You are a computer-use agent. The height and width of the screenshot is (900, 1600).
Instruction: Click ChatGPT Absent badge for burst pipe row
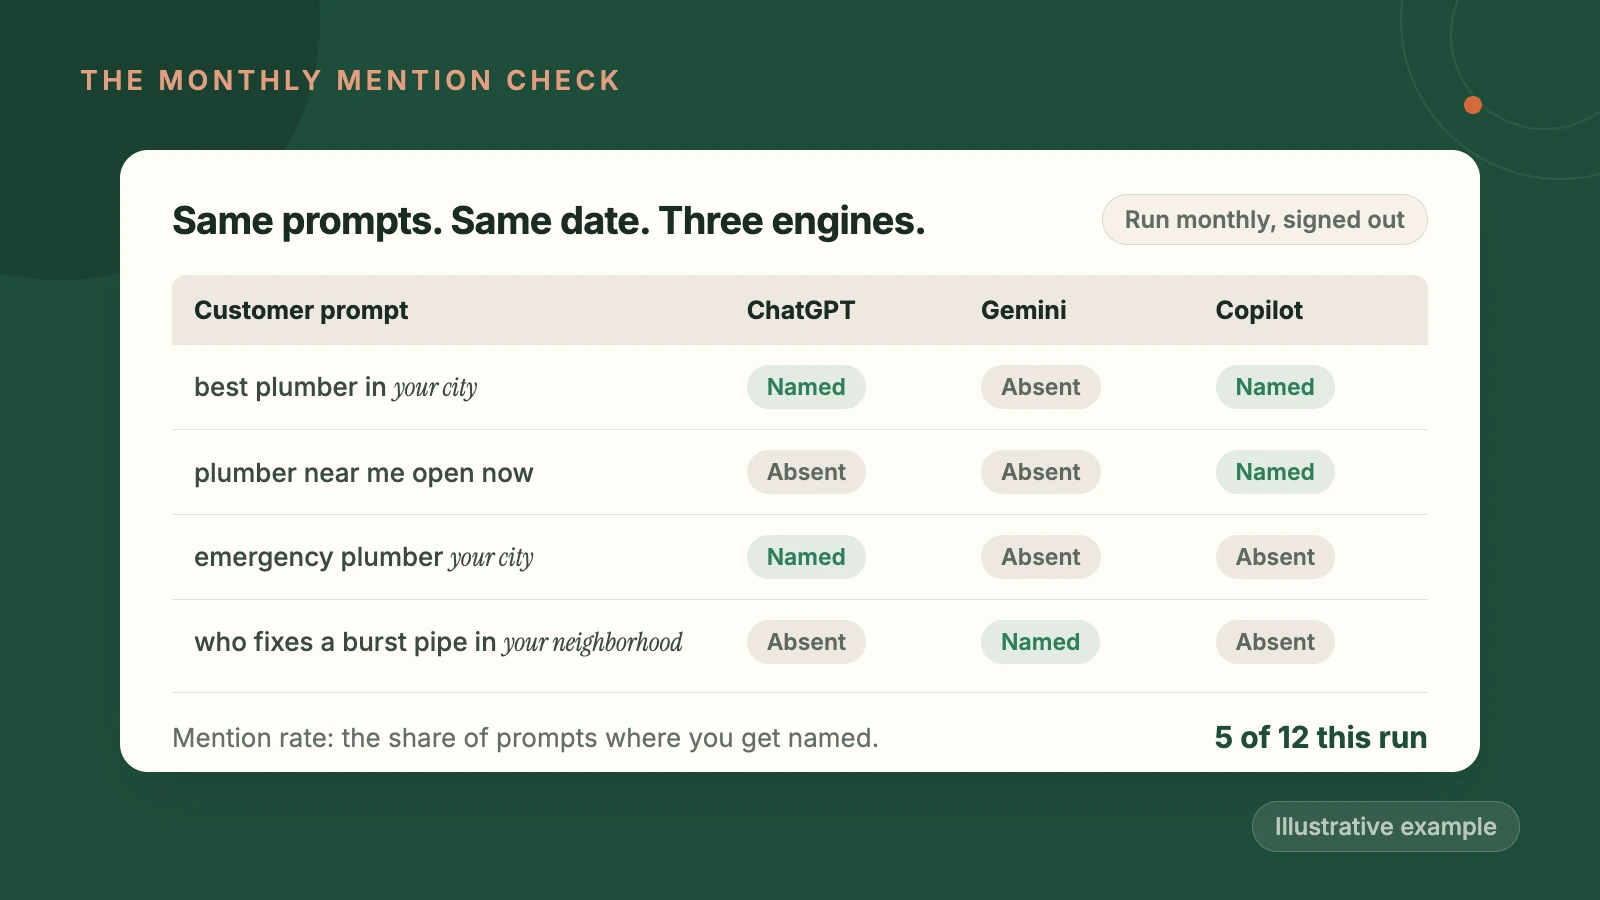pyautogui.click(x=806, y=642)
